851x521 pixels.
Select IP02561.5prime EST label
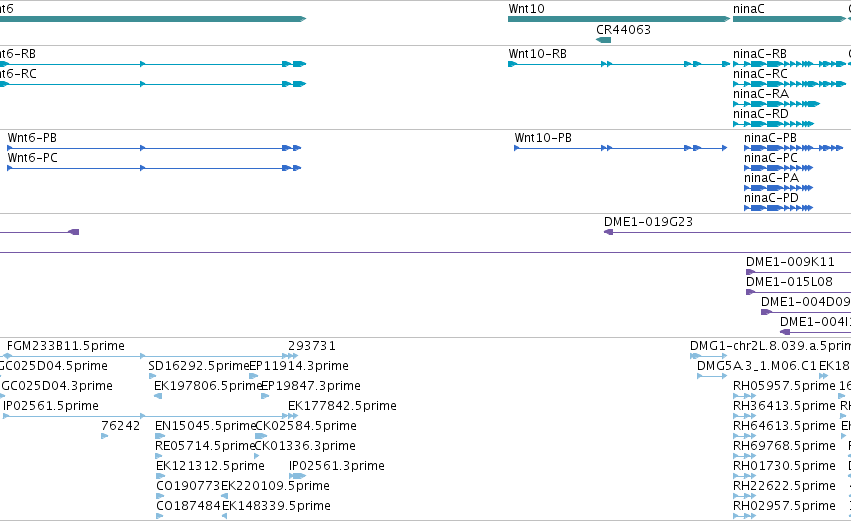[x=51, y=406]
